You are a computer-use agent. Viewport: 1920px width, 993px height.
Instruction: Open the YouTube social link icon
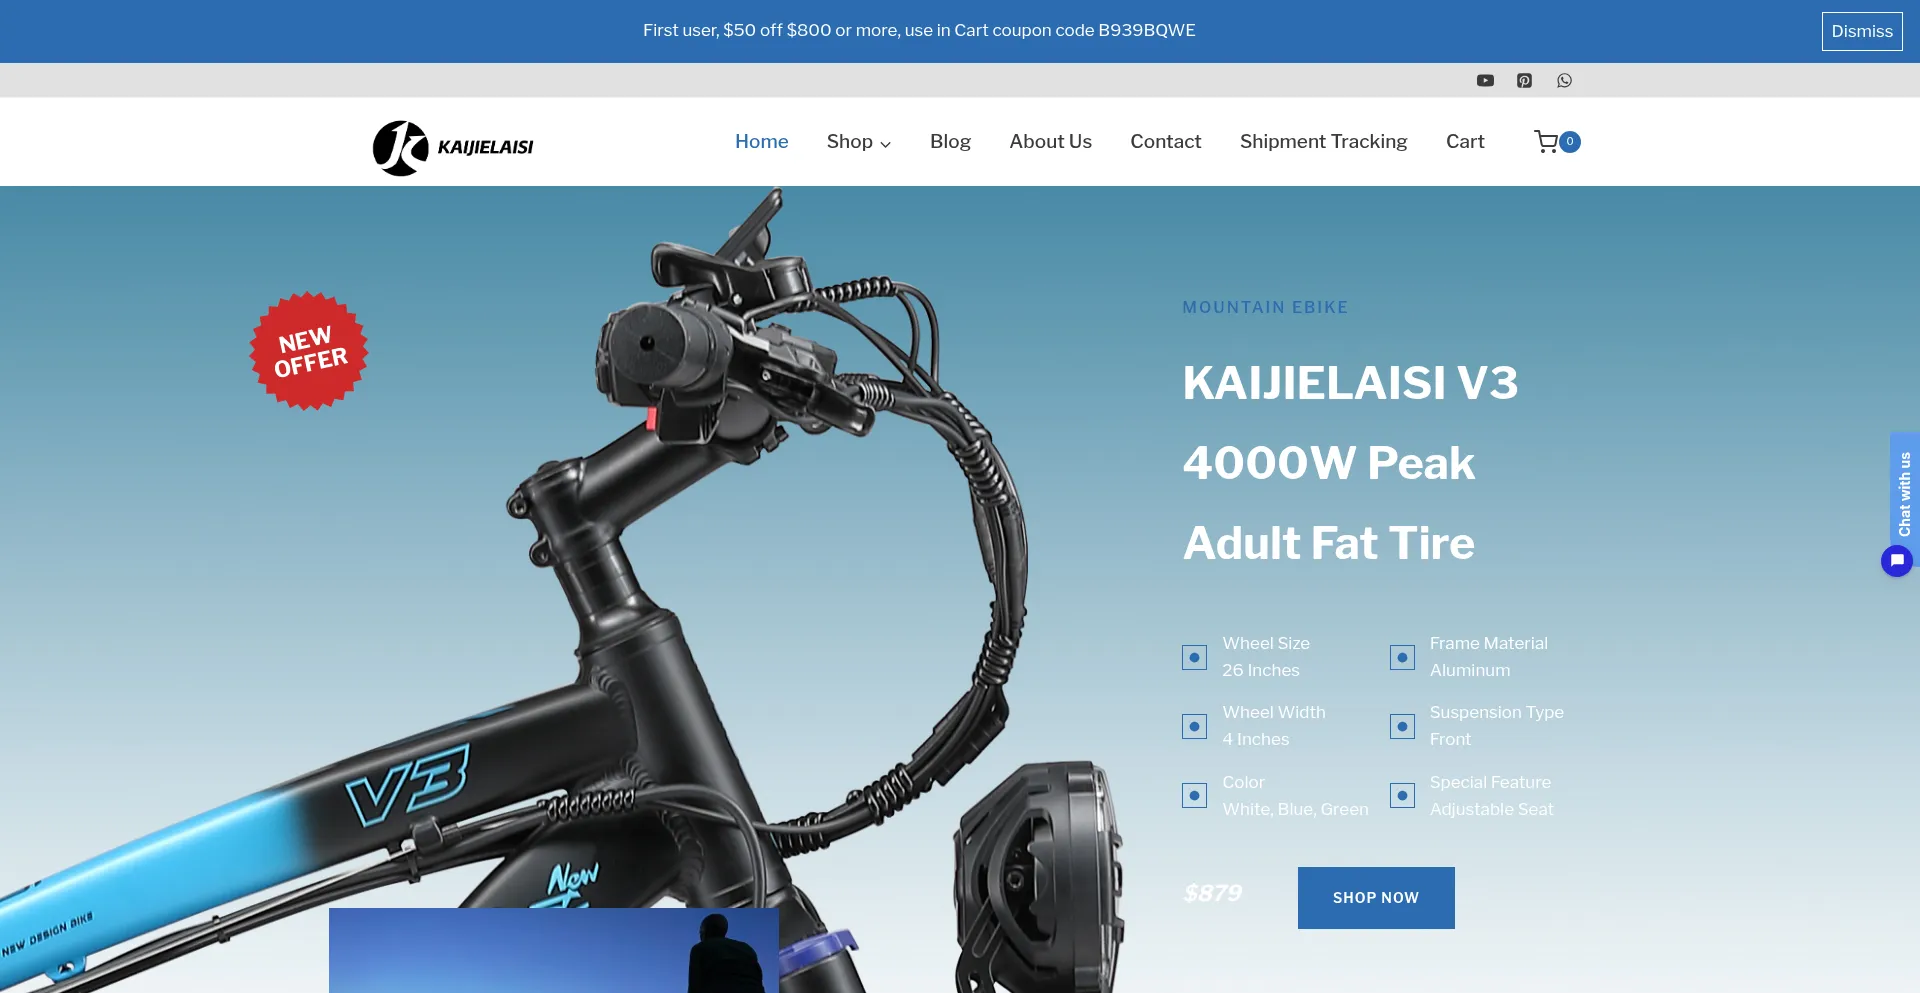point(1485,81)
